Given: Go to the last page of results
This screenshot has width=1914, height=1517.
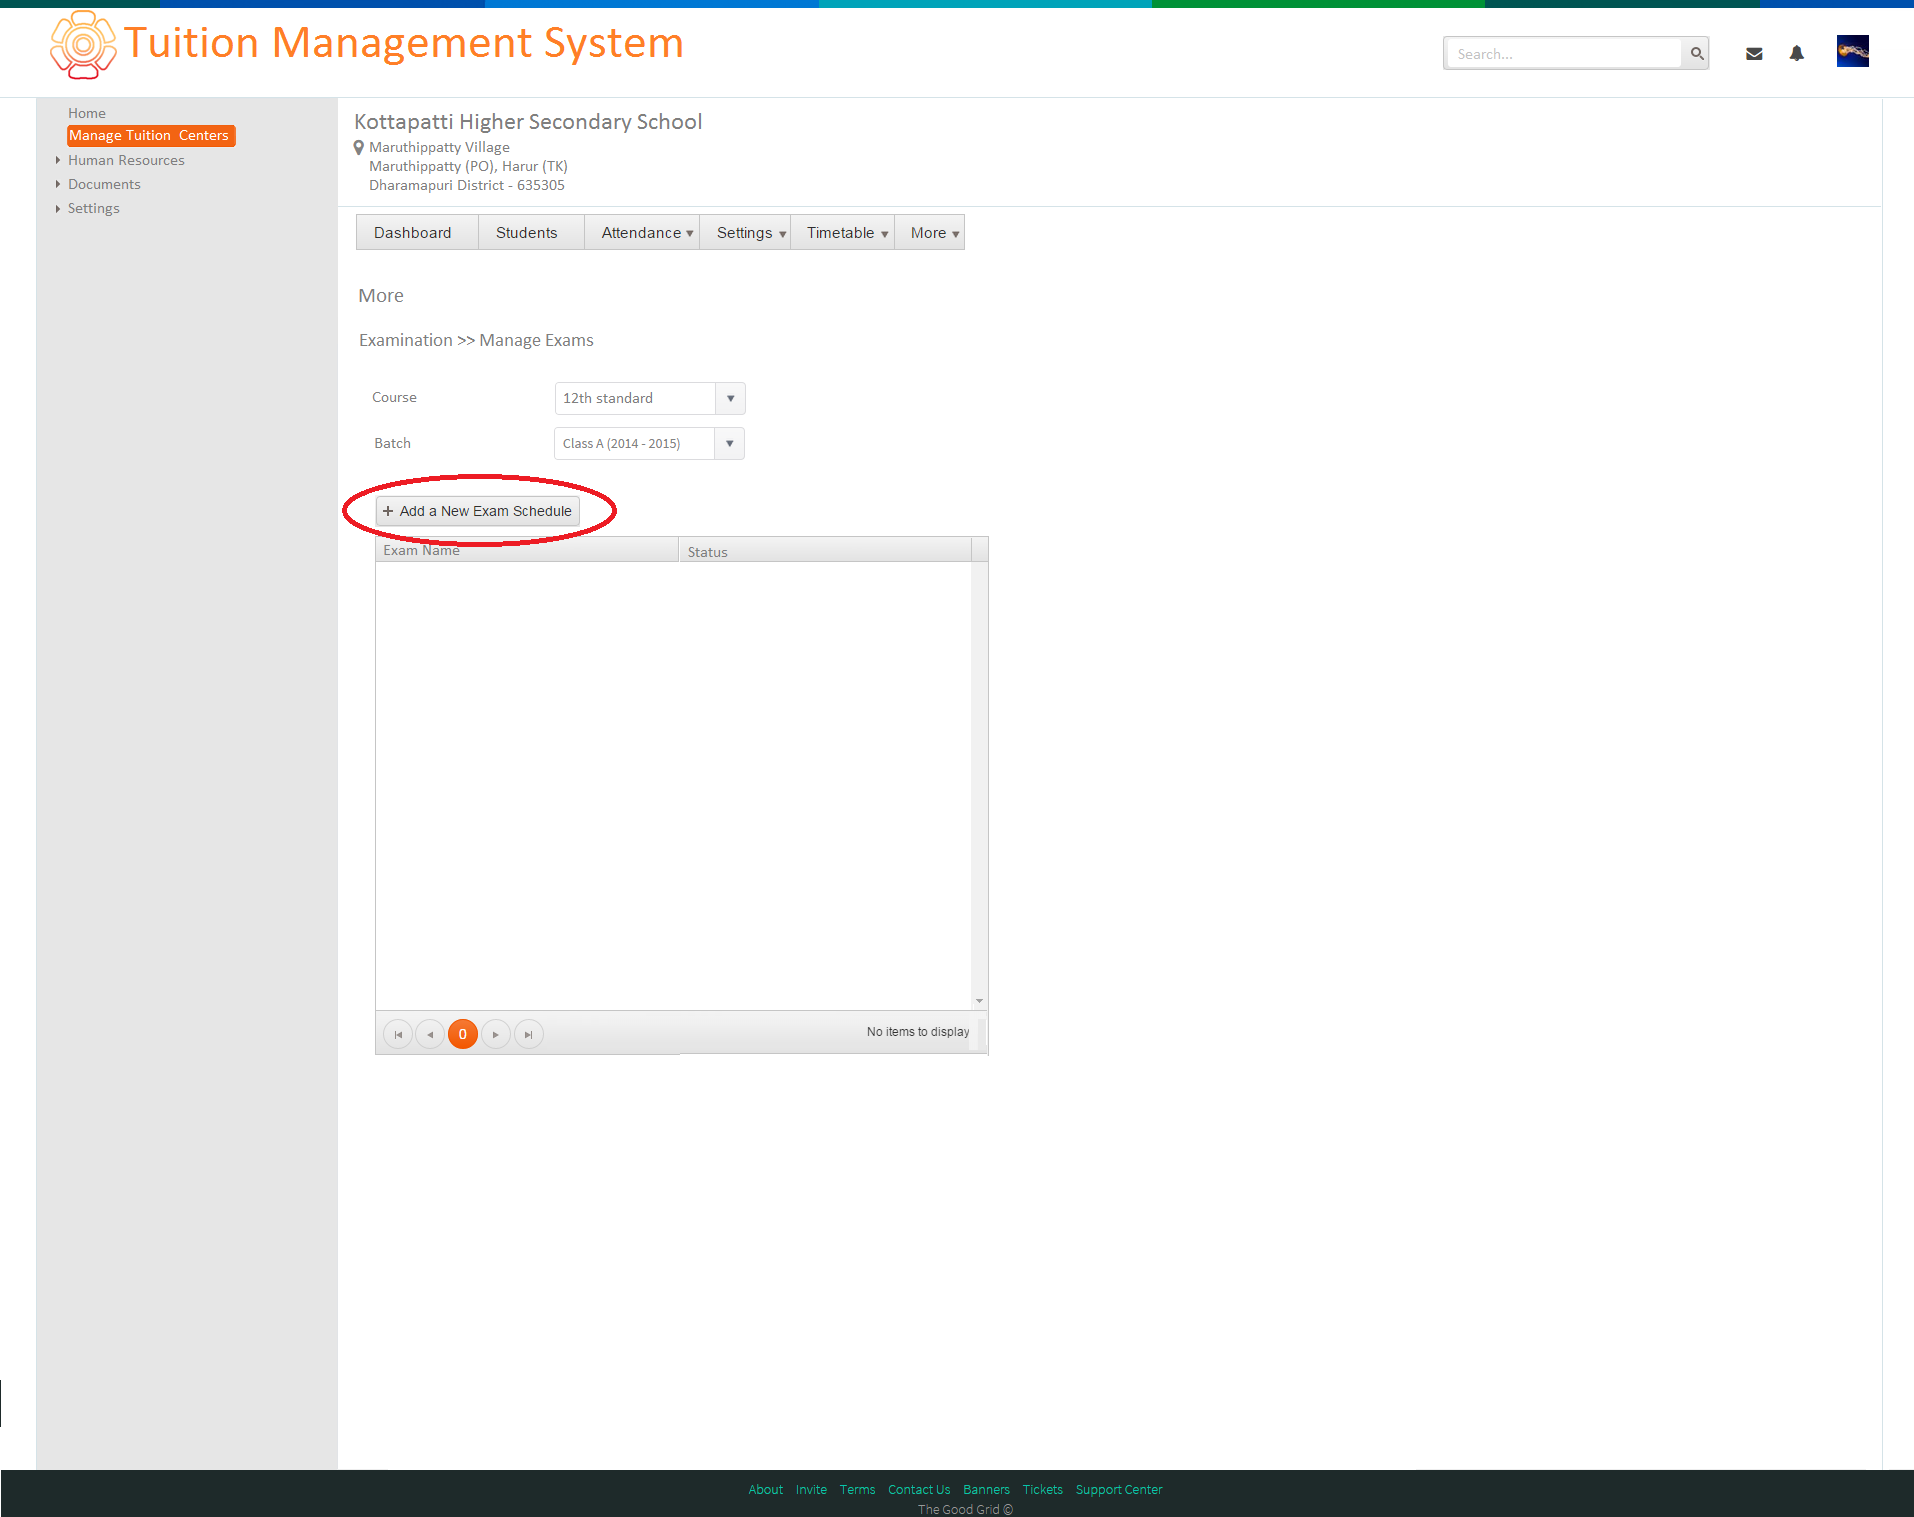Looking at the screenshot, I should [528, 1034].
